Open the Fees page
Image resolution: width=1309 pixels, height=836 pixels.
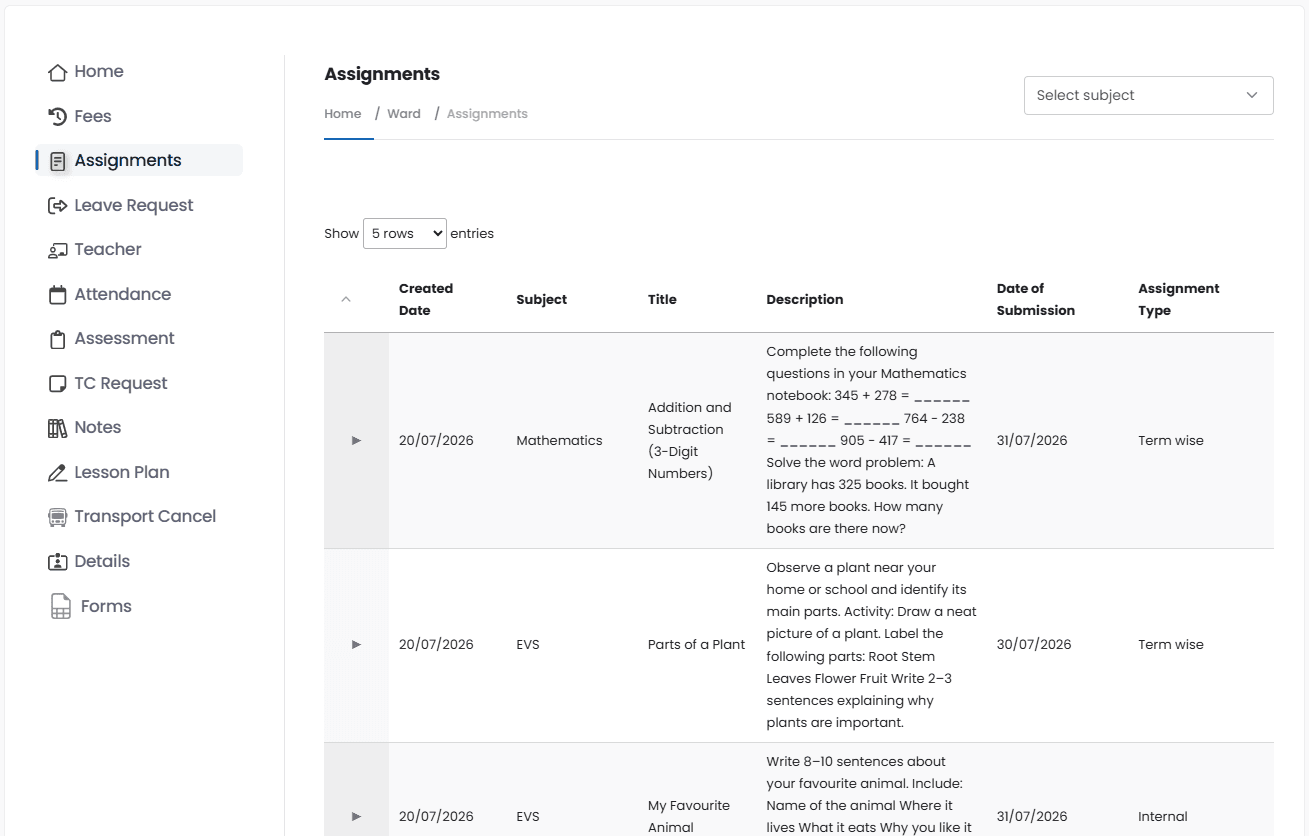[x=93, y=116]
